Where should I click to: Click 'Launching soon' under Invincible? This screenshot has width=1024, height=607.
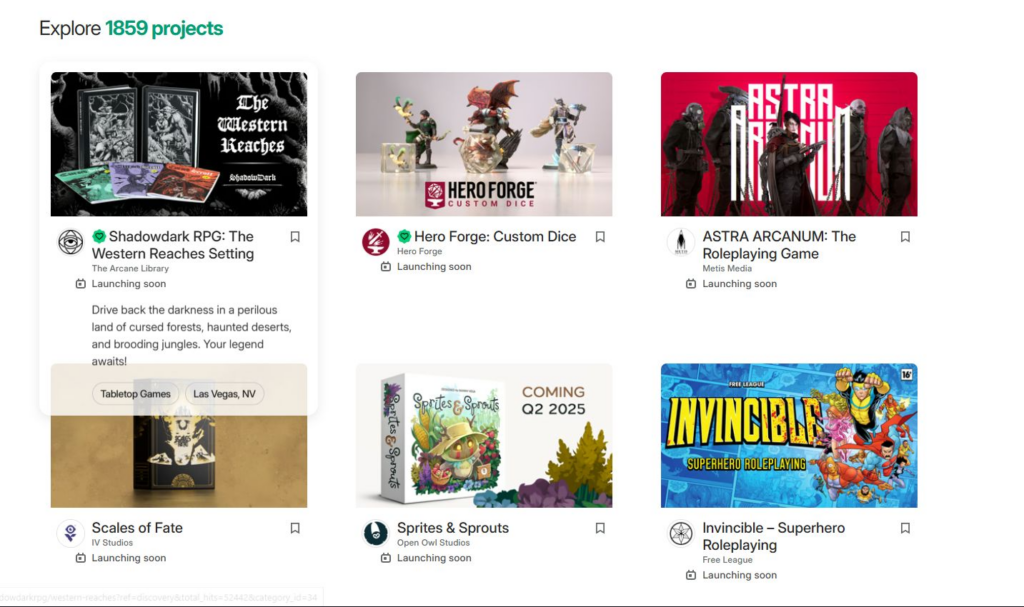tap(739, 575)
